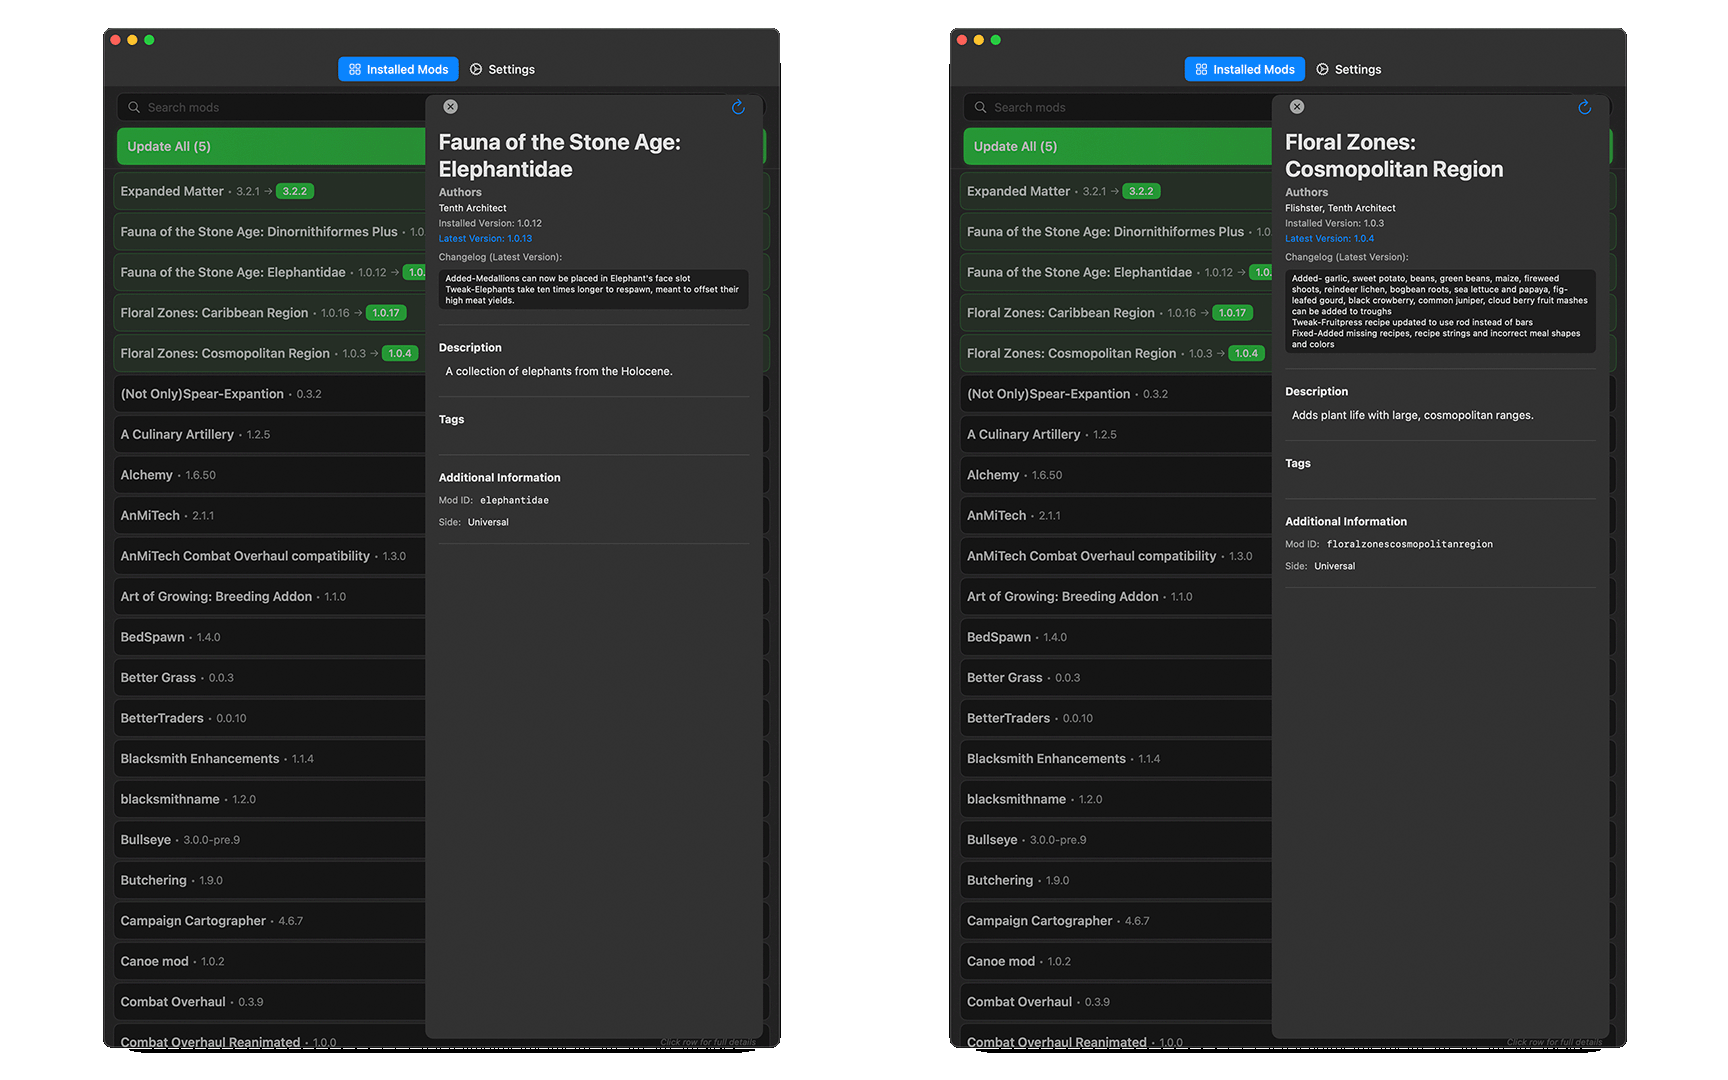This screenshot has width=1728, height=1080.
Task: Open Installed Mods tab in left window
Action: [x=398, y=69]
